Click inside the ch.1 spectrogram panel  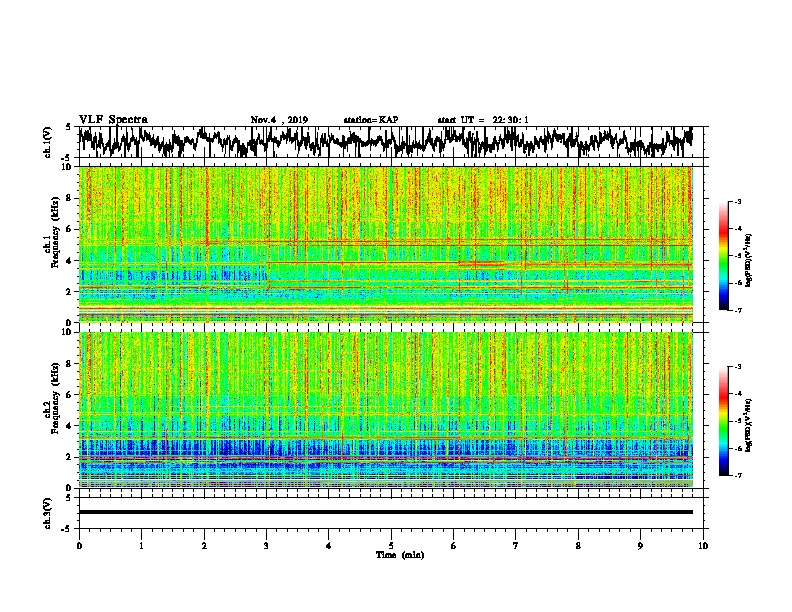(386, 244)
